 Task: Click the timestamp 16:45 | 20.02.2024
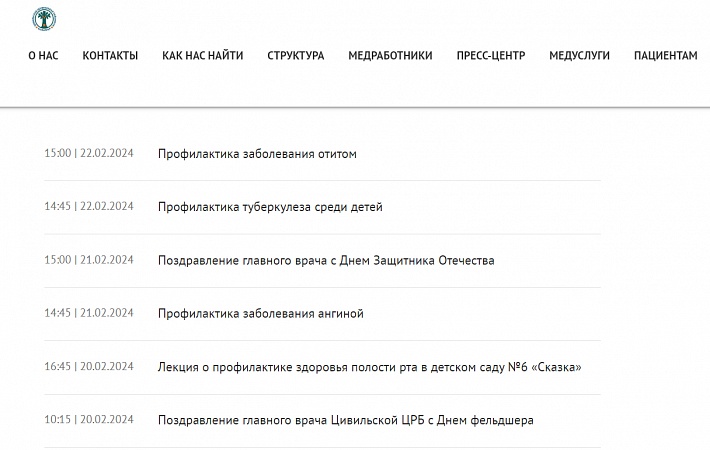click(x=89, y=366)
